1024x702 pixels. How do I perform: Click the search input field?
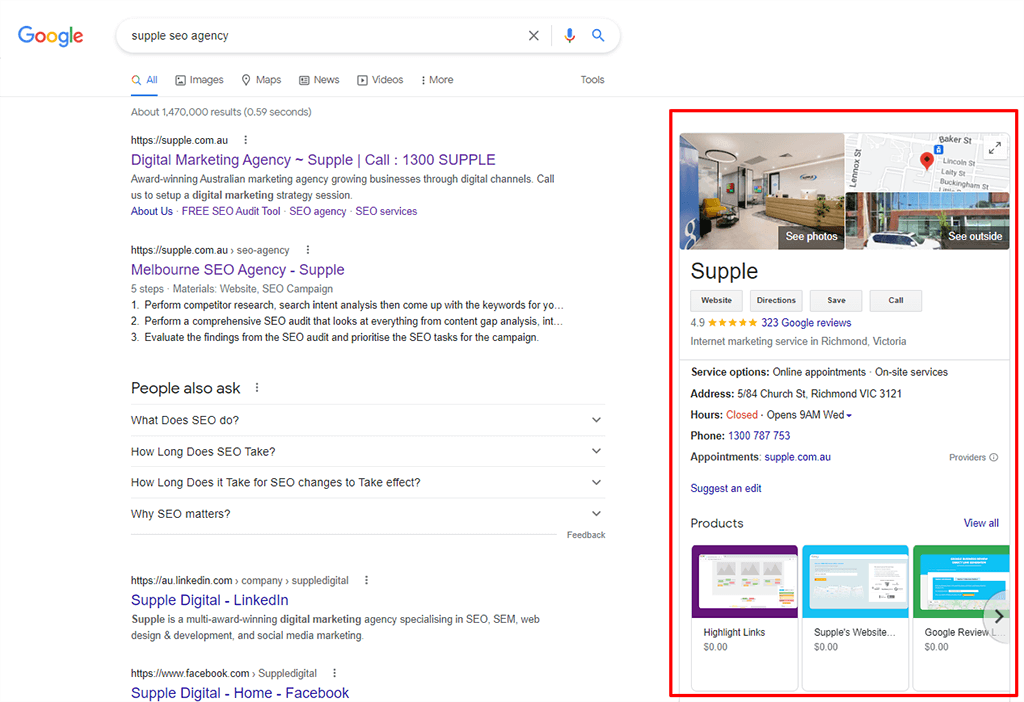pos(323,36)
